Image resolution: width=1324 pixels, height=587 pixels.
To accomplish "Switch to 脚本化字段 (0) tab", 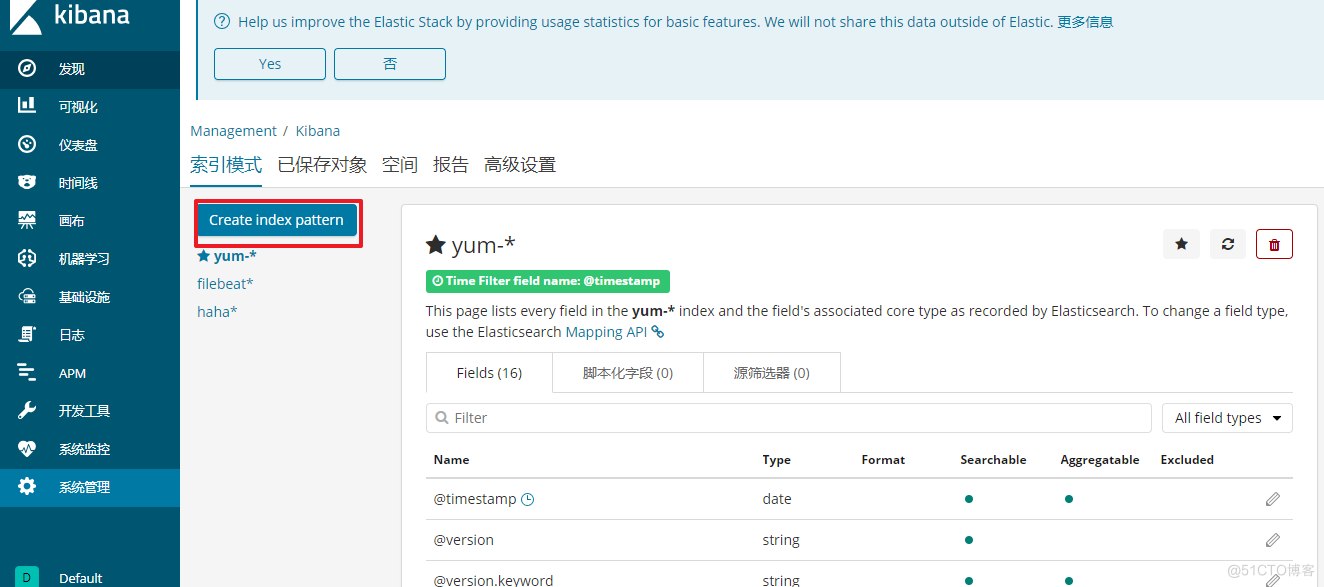I will 628,372.
